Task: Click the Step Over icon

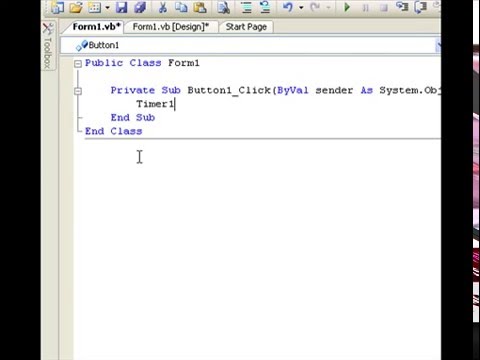Action: coord(421,7)
